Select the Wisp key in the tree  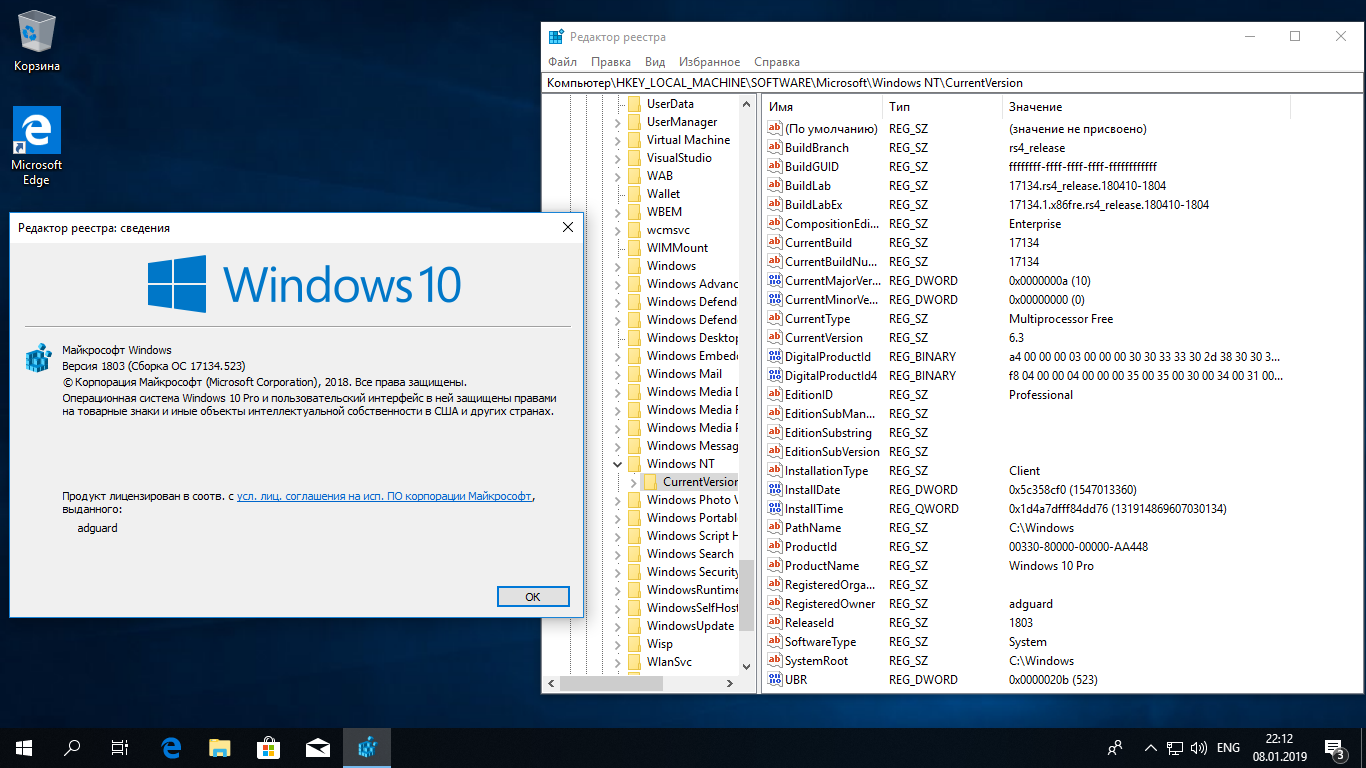(x=659, y=644)
